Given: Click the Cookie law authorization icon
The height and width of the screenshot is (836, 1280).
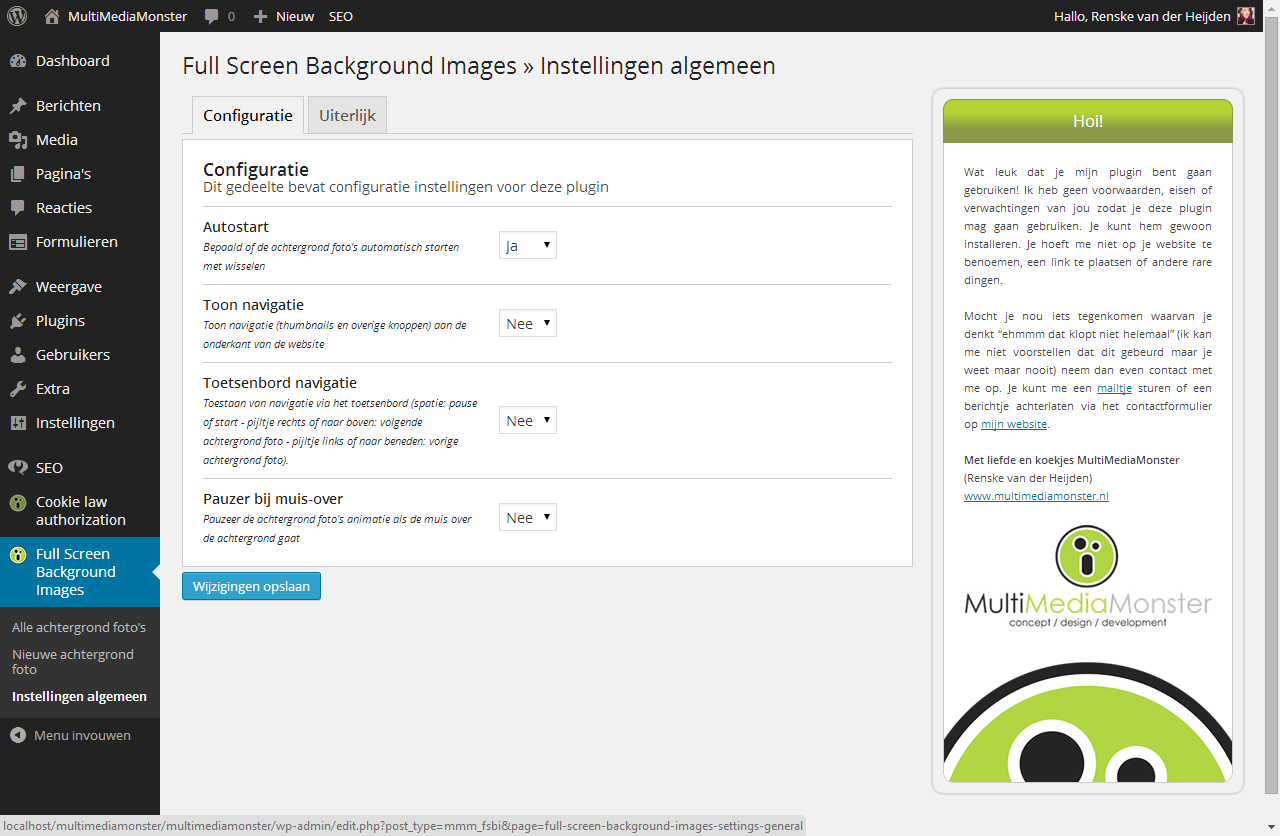Looking at the screenshot, I should [18, 502].
